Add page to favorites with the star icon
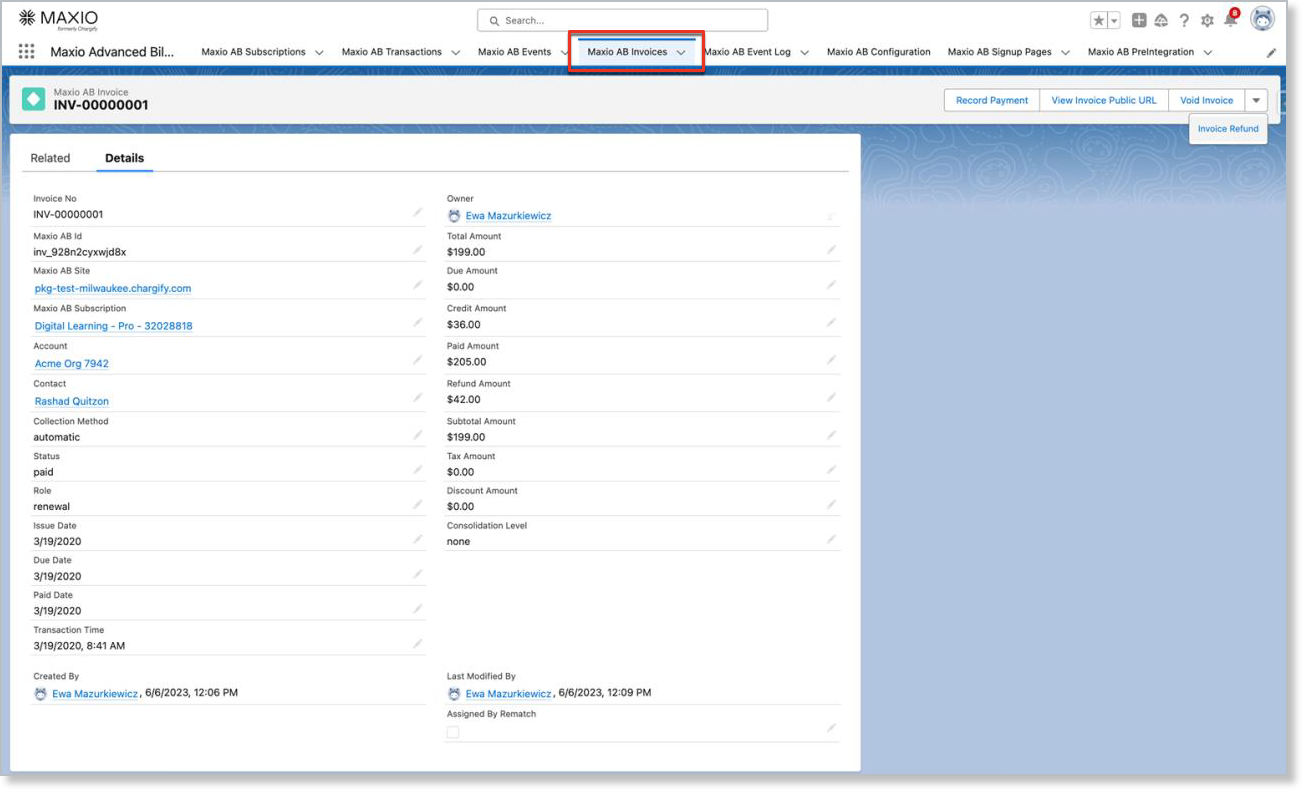Image resolution: width=1302 pixels, height=790 pixels. click(x=1098, y=19)
